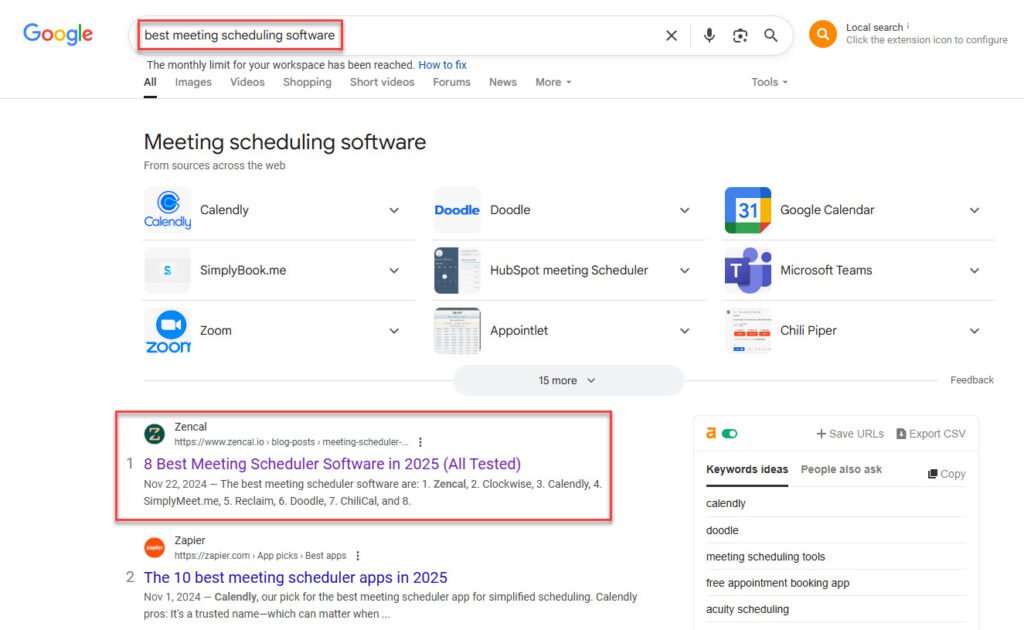1024x630 pixels.
Task: Switch to the Videos tab
Action: pyautogui.click(x=248, y=82)
